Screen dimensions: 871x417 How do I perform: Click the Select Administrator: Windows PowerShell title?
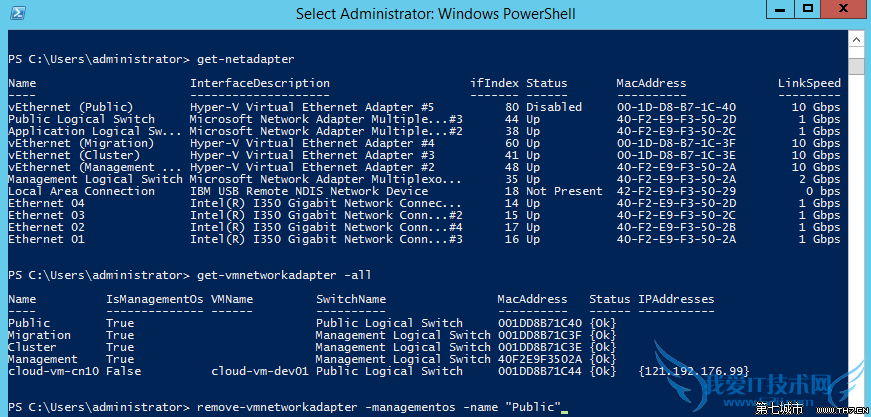coord(434,14)
